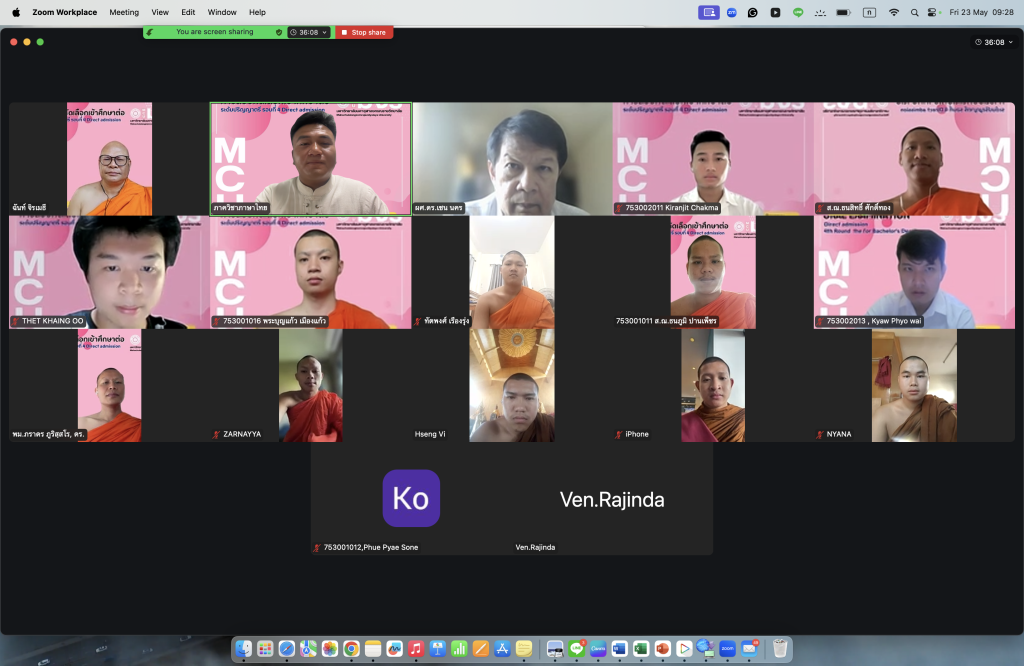The height and width of the screenshot is (666, 1024).
Task: Select 753002013 Kyaw Phyo wai video tile
Action: point(914,272)
